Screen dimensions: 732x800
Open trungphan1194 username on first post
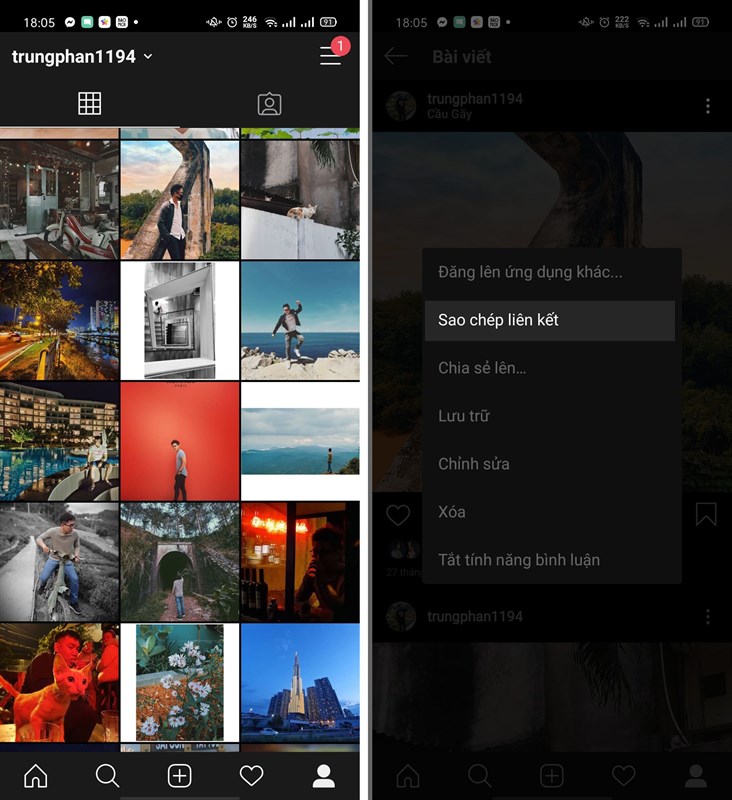pos(475,98)
